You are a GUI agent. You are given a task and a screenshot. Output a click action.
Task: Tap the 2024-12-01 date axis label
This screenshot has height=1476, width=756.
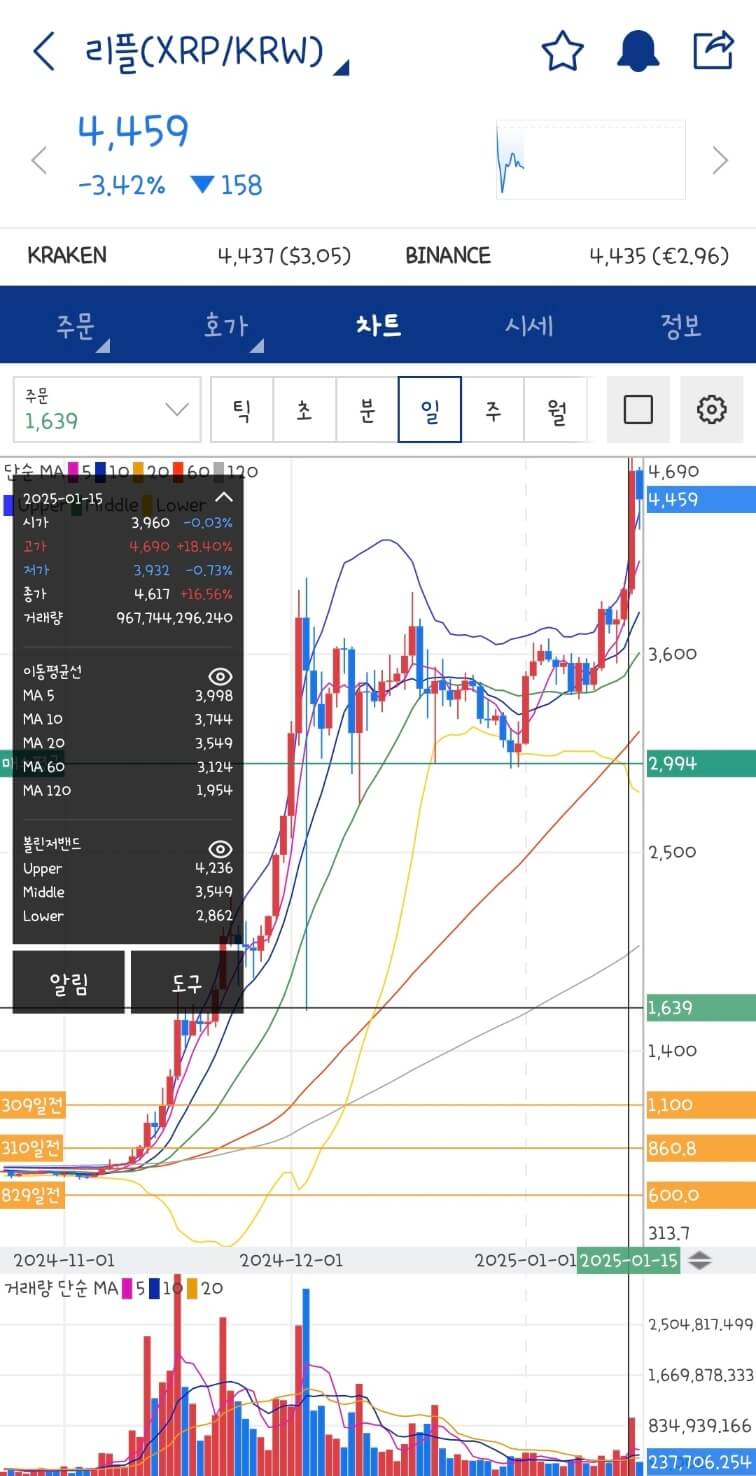(291, 1260)
